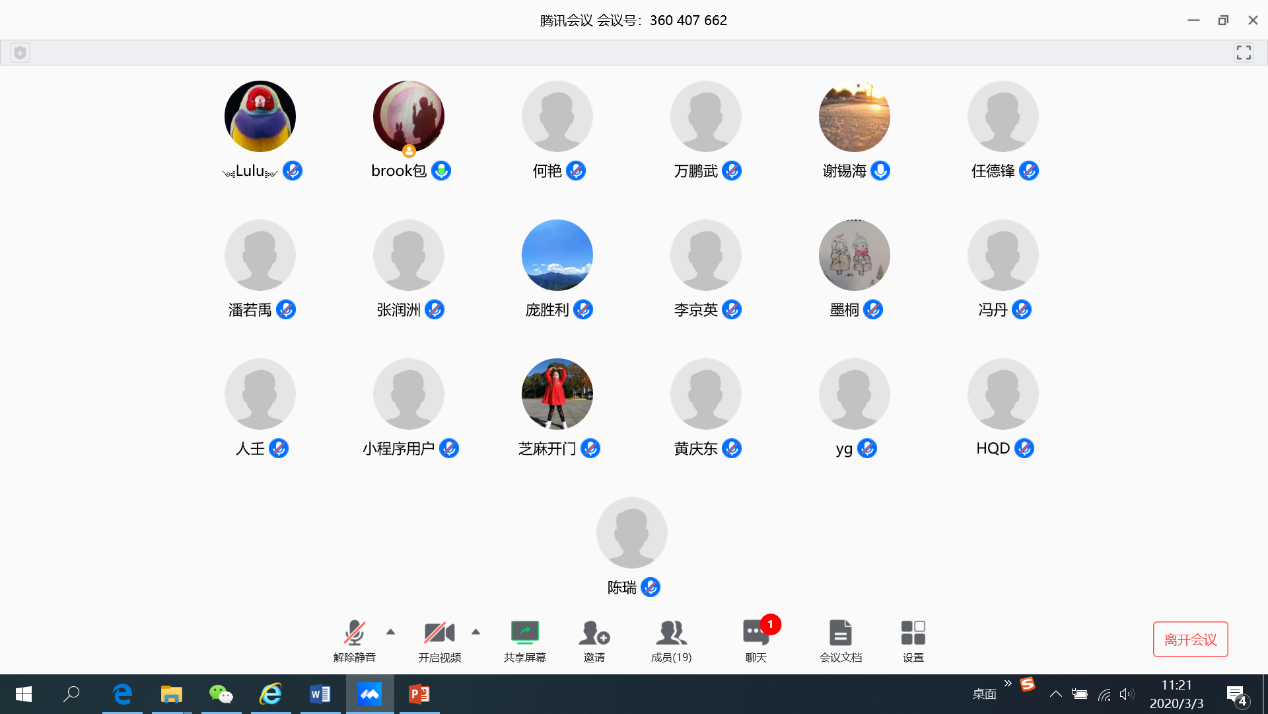Click the participant name brook包

pos(399,171)
